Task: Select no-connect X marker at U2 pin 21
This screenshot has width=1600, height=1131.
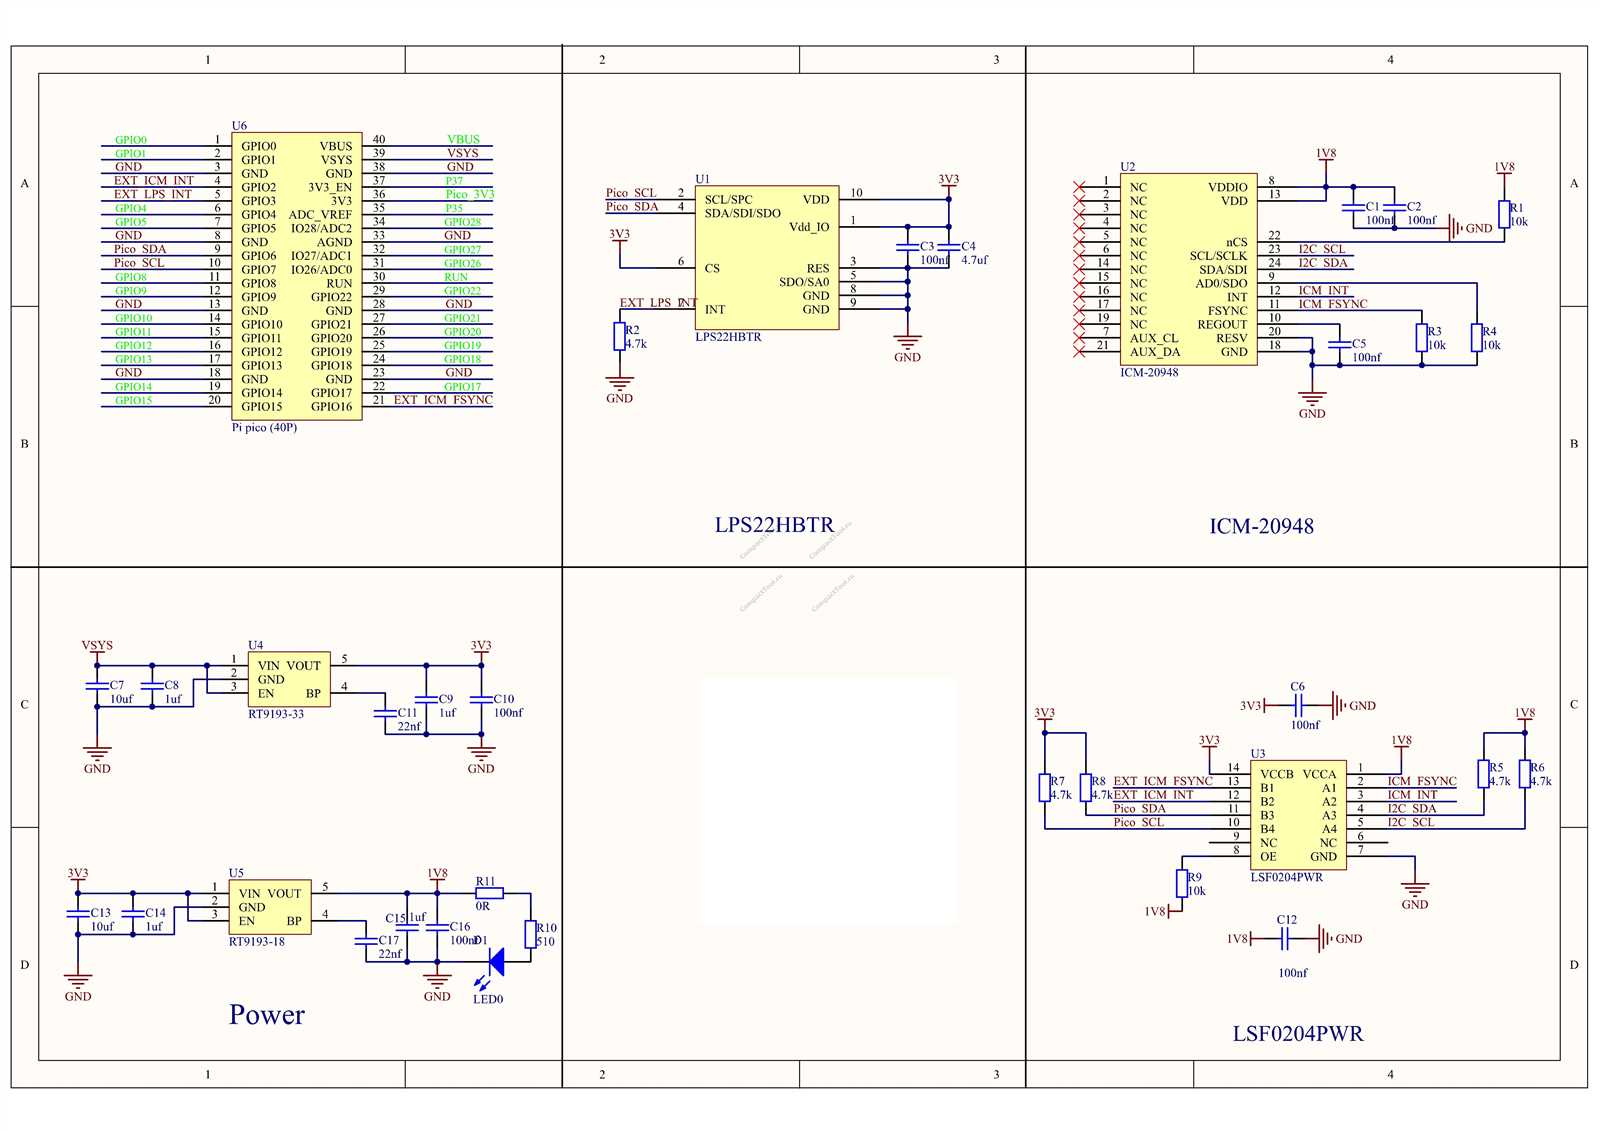Action: [1079, 350]
